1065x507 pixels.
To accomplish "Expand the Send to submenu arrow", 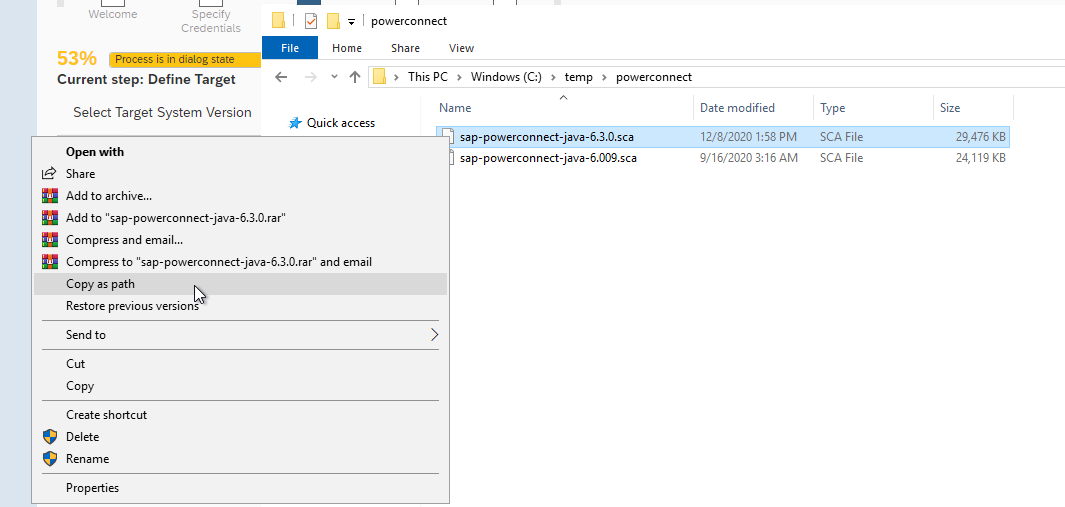I will [434, 335].
